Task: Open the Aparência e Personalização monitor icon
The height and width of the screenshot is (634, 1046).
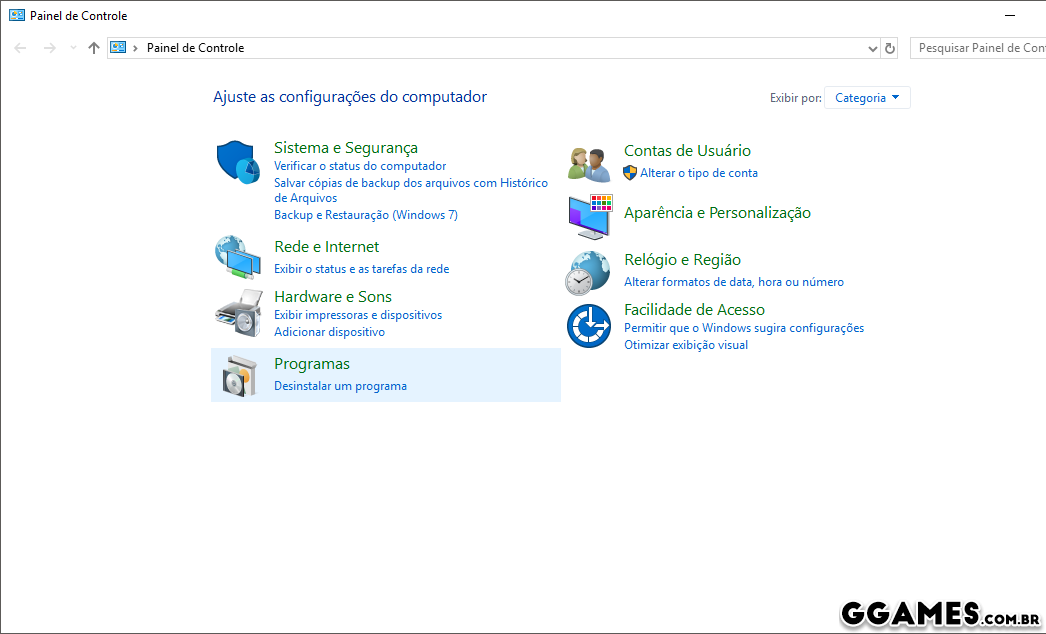Action: [x=589, y=216]
